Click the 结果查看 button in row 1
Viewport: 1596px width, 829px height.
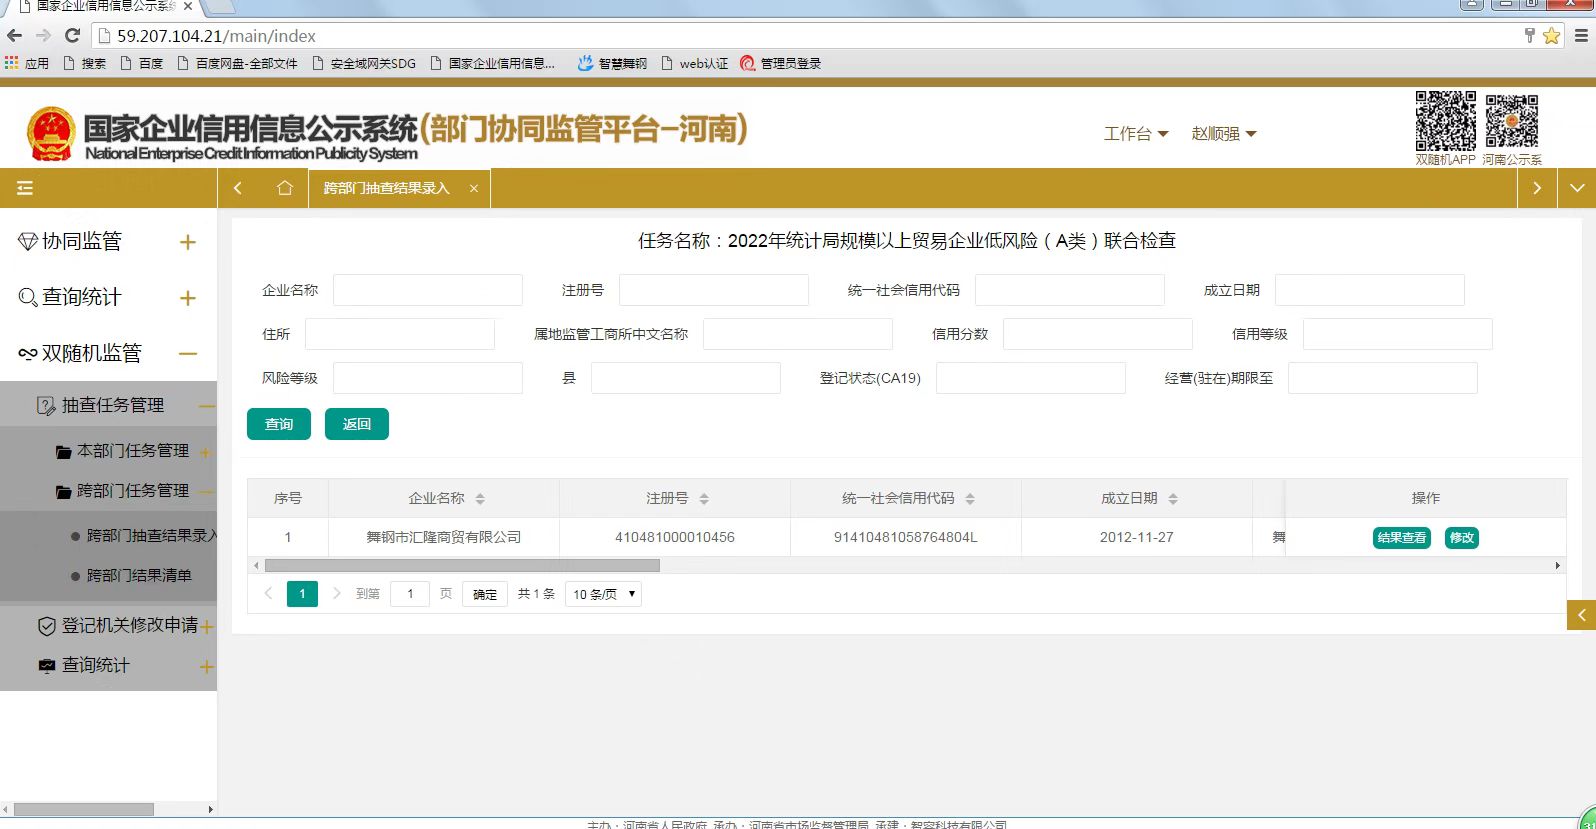pos(1401,538)
